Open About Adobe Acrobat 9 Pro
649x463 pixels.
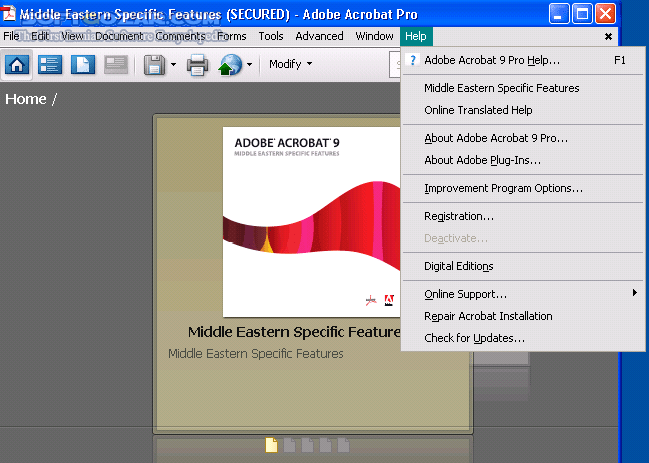pos(523,138)
